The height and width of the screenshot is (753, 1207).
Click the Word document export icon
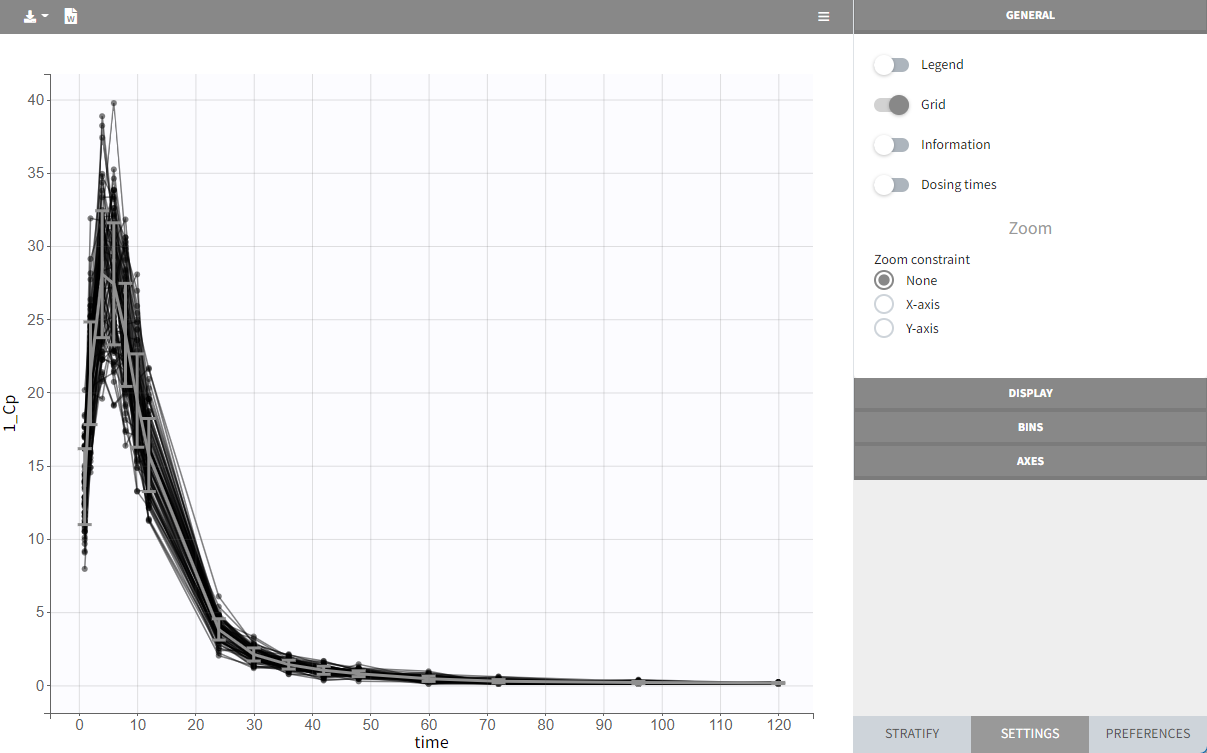point(71,17)
